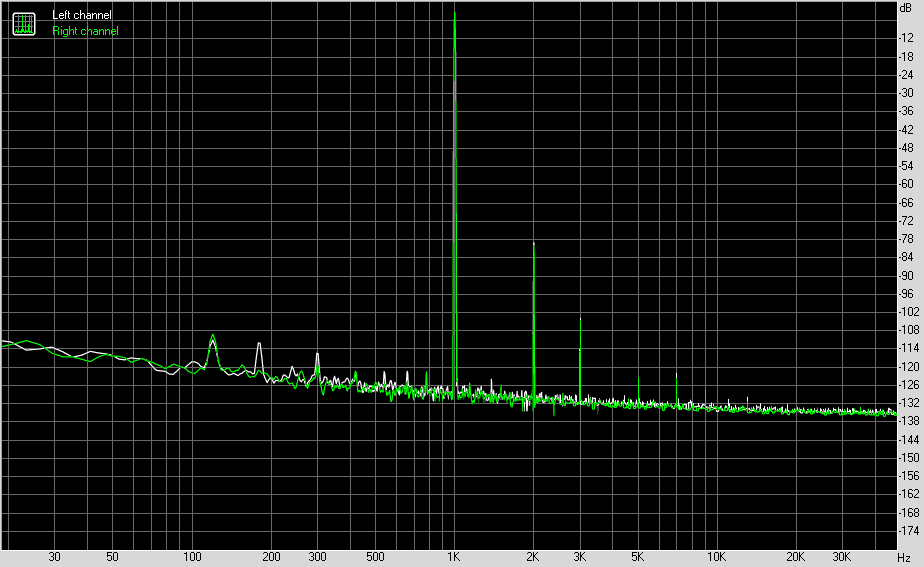Click the -132 dB scale value

point(909,403)
